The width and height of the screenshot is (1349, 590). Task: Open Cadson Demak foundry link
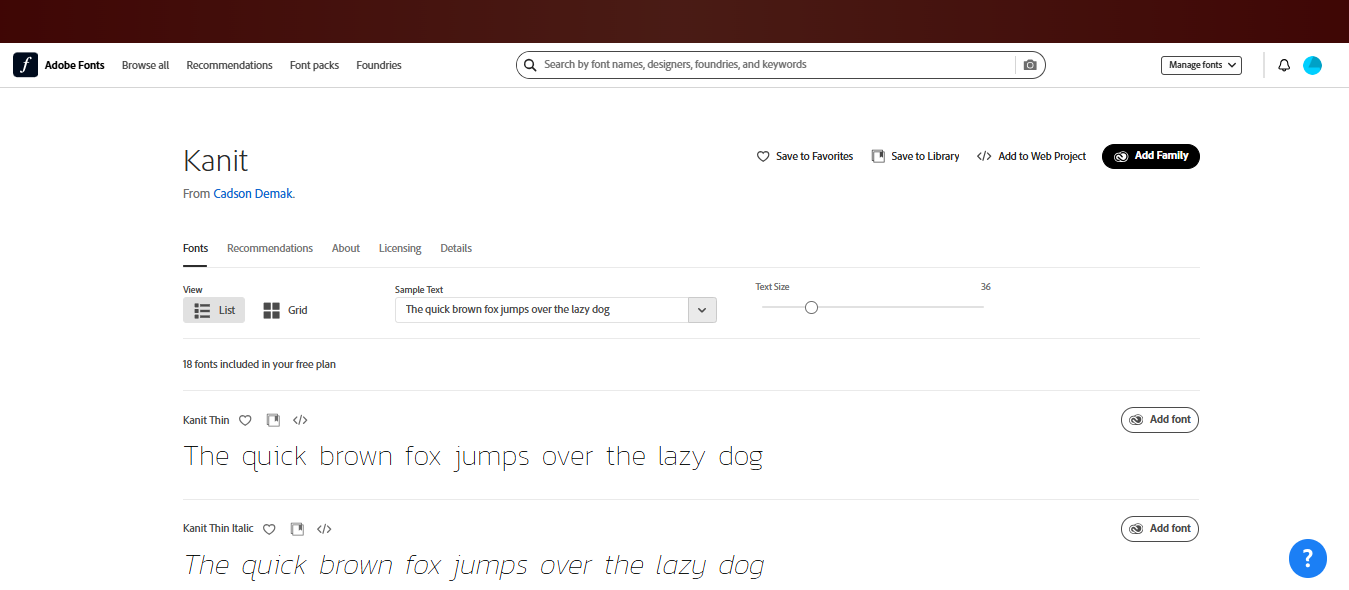pos(253,194)
